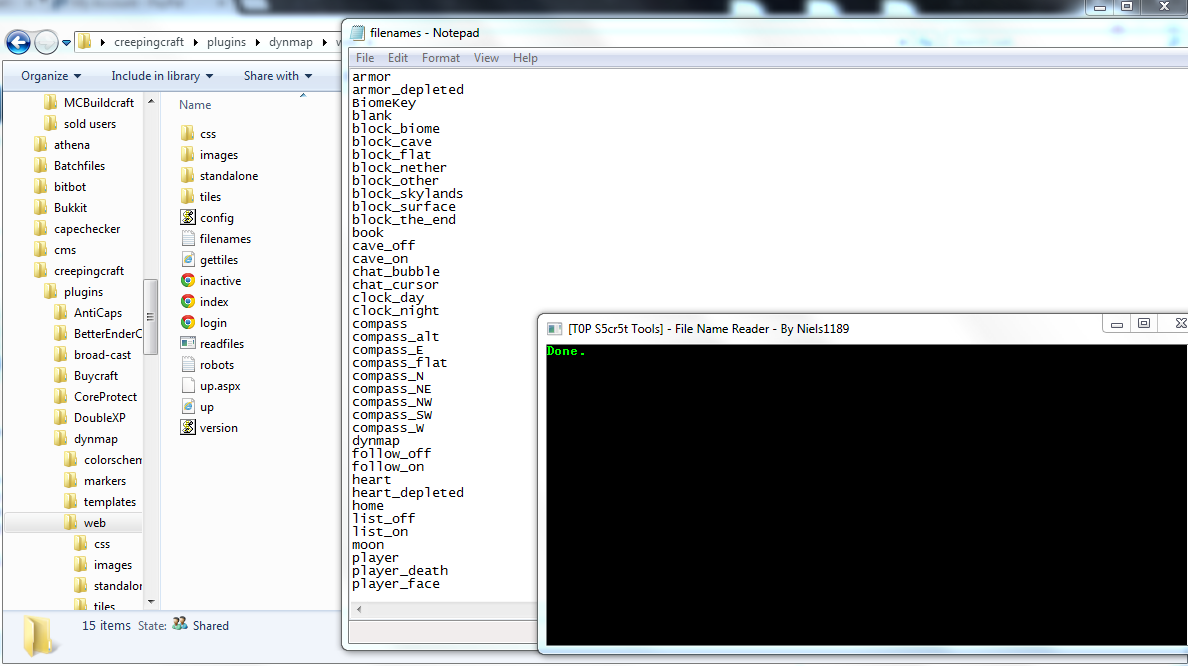Open Notepad Help menu
Viewport: 1188px width, 666px height.
coord(525,58)
